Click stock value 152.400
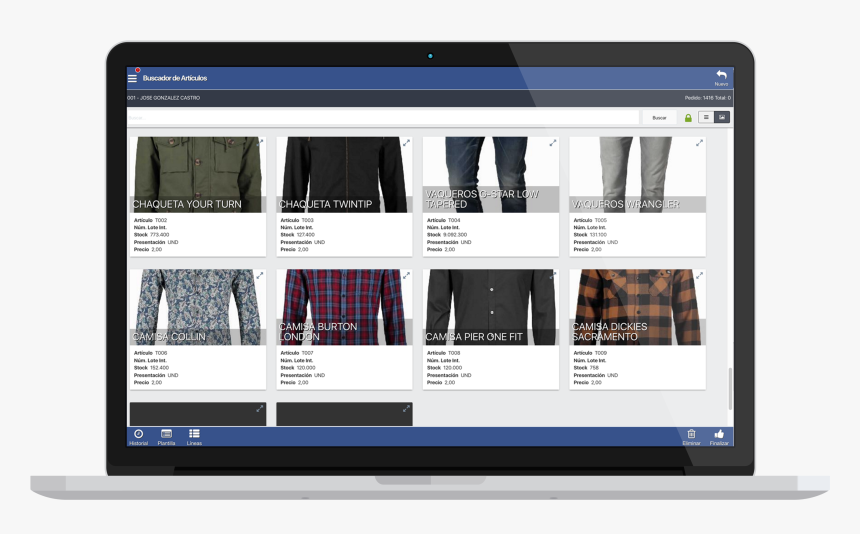The width and height of the screenshot is (860, 534). point(160,368)
